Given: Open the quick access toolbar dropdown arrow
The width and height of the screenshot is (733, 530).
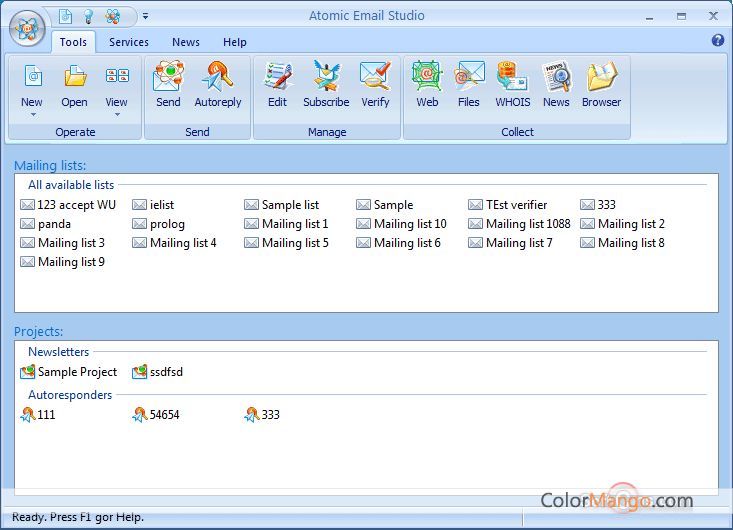Looking at the screenshot, I should pos(145,16).
